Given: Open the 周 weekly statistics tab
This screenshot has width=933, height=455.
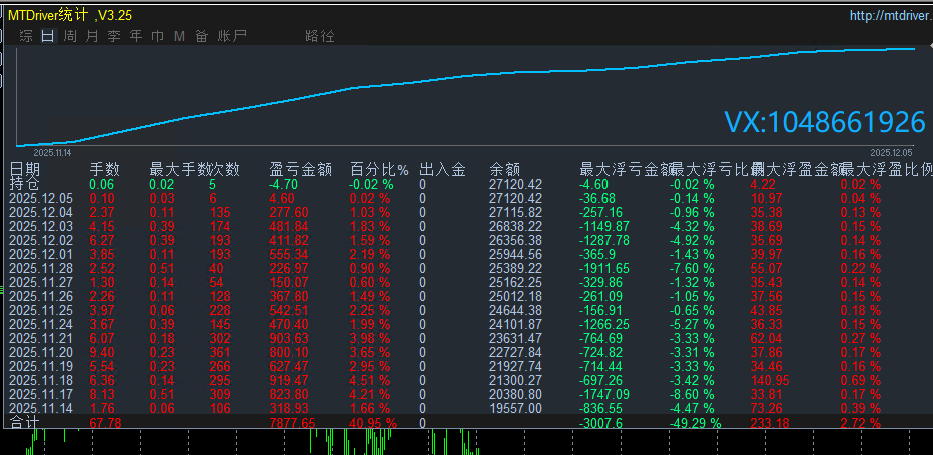Looking at the screenshot, I should (x=70, y=36).
